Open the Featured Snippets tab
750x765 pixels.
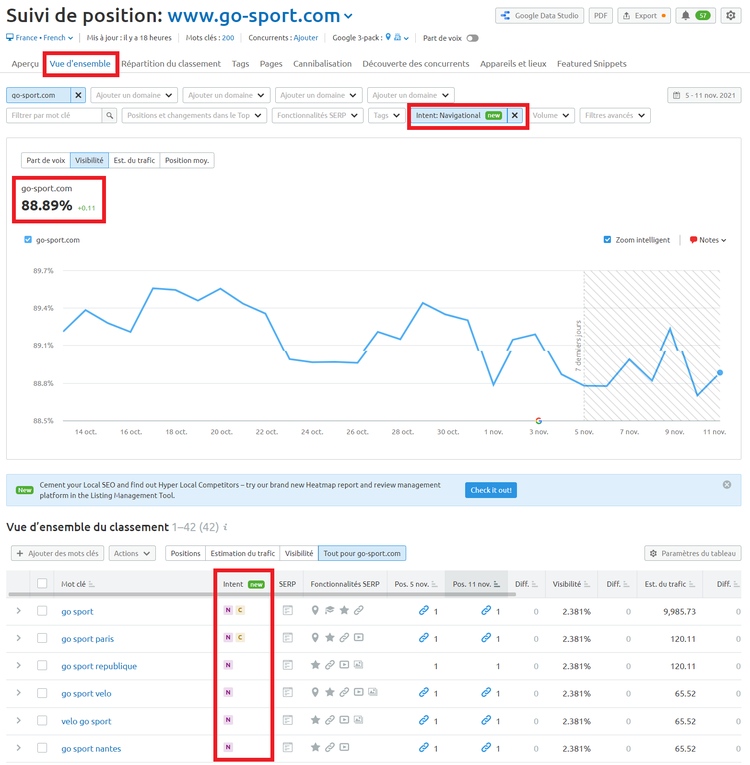(591, 64)
